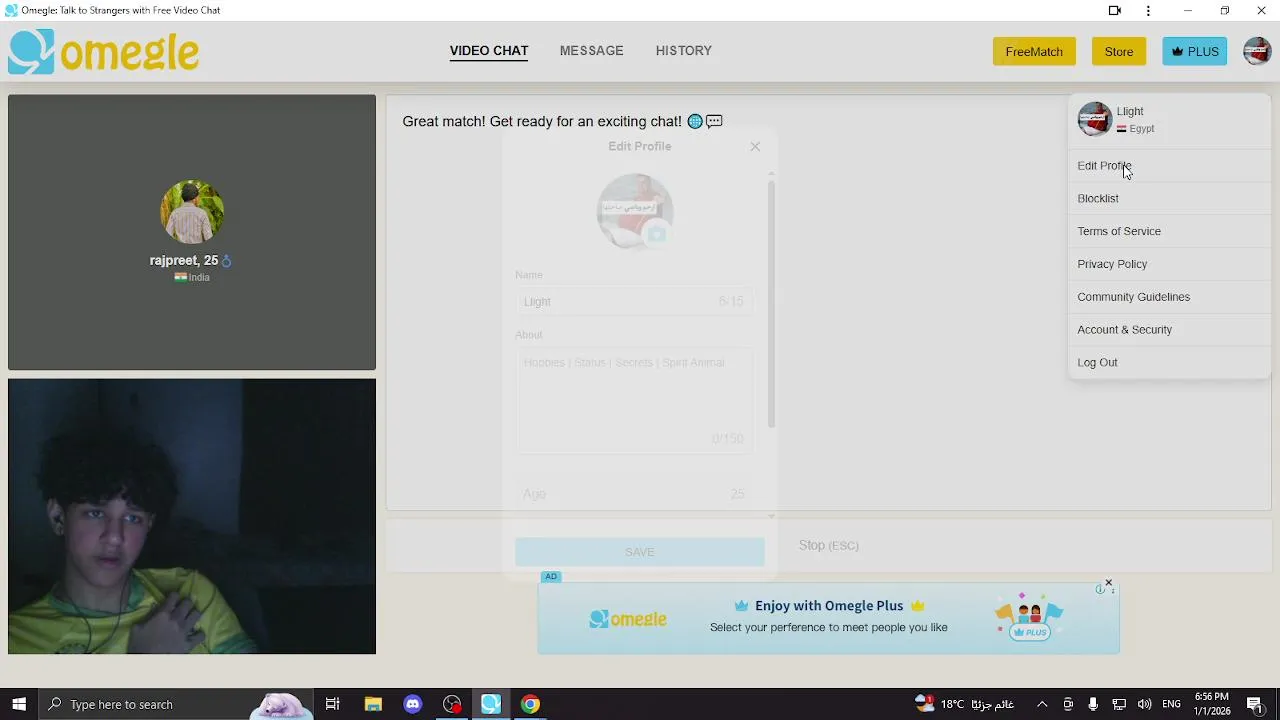The height and width of the screenshot is (720, 1280).
Task: Choose Log Out
Action: point(1169,362)
